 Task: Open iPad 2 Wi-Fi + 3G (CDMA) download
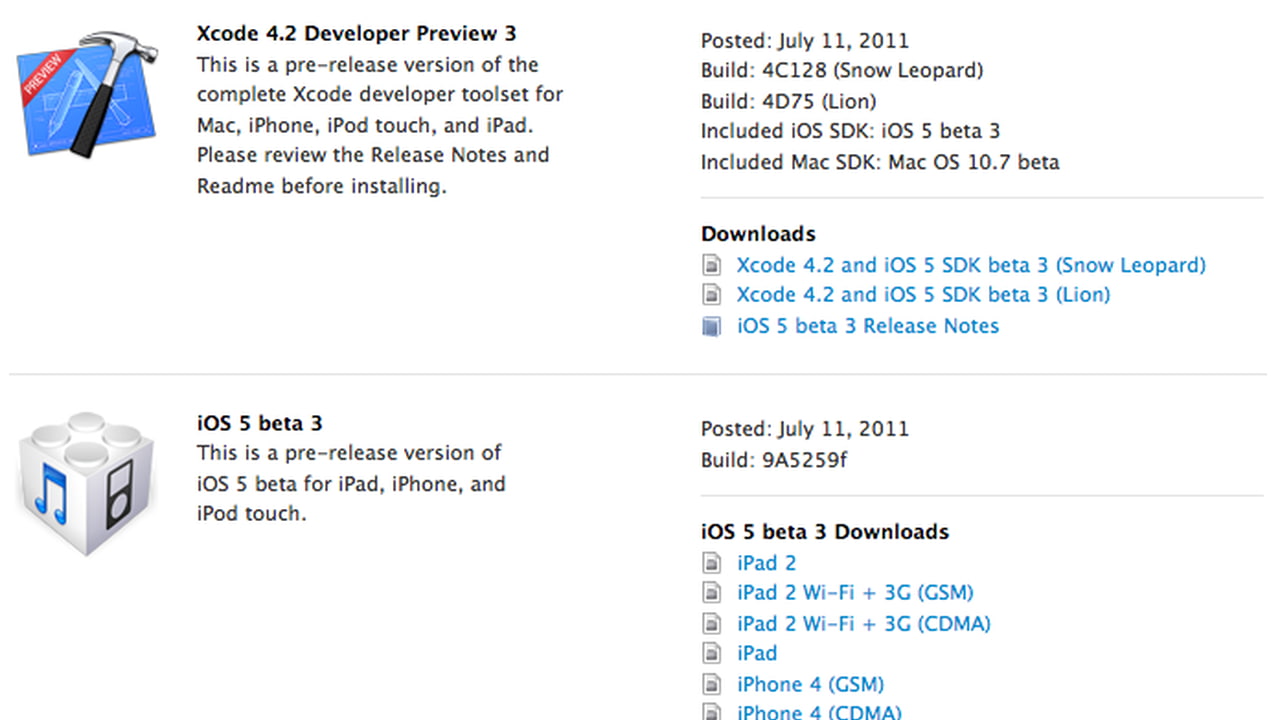(864, 624)
